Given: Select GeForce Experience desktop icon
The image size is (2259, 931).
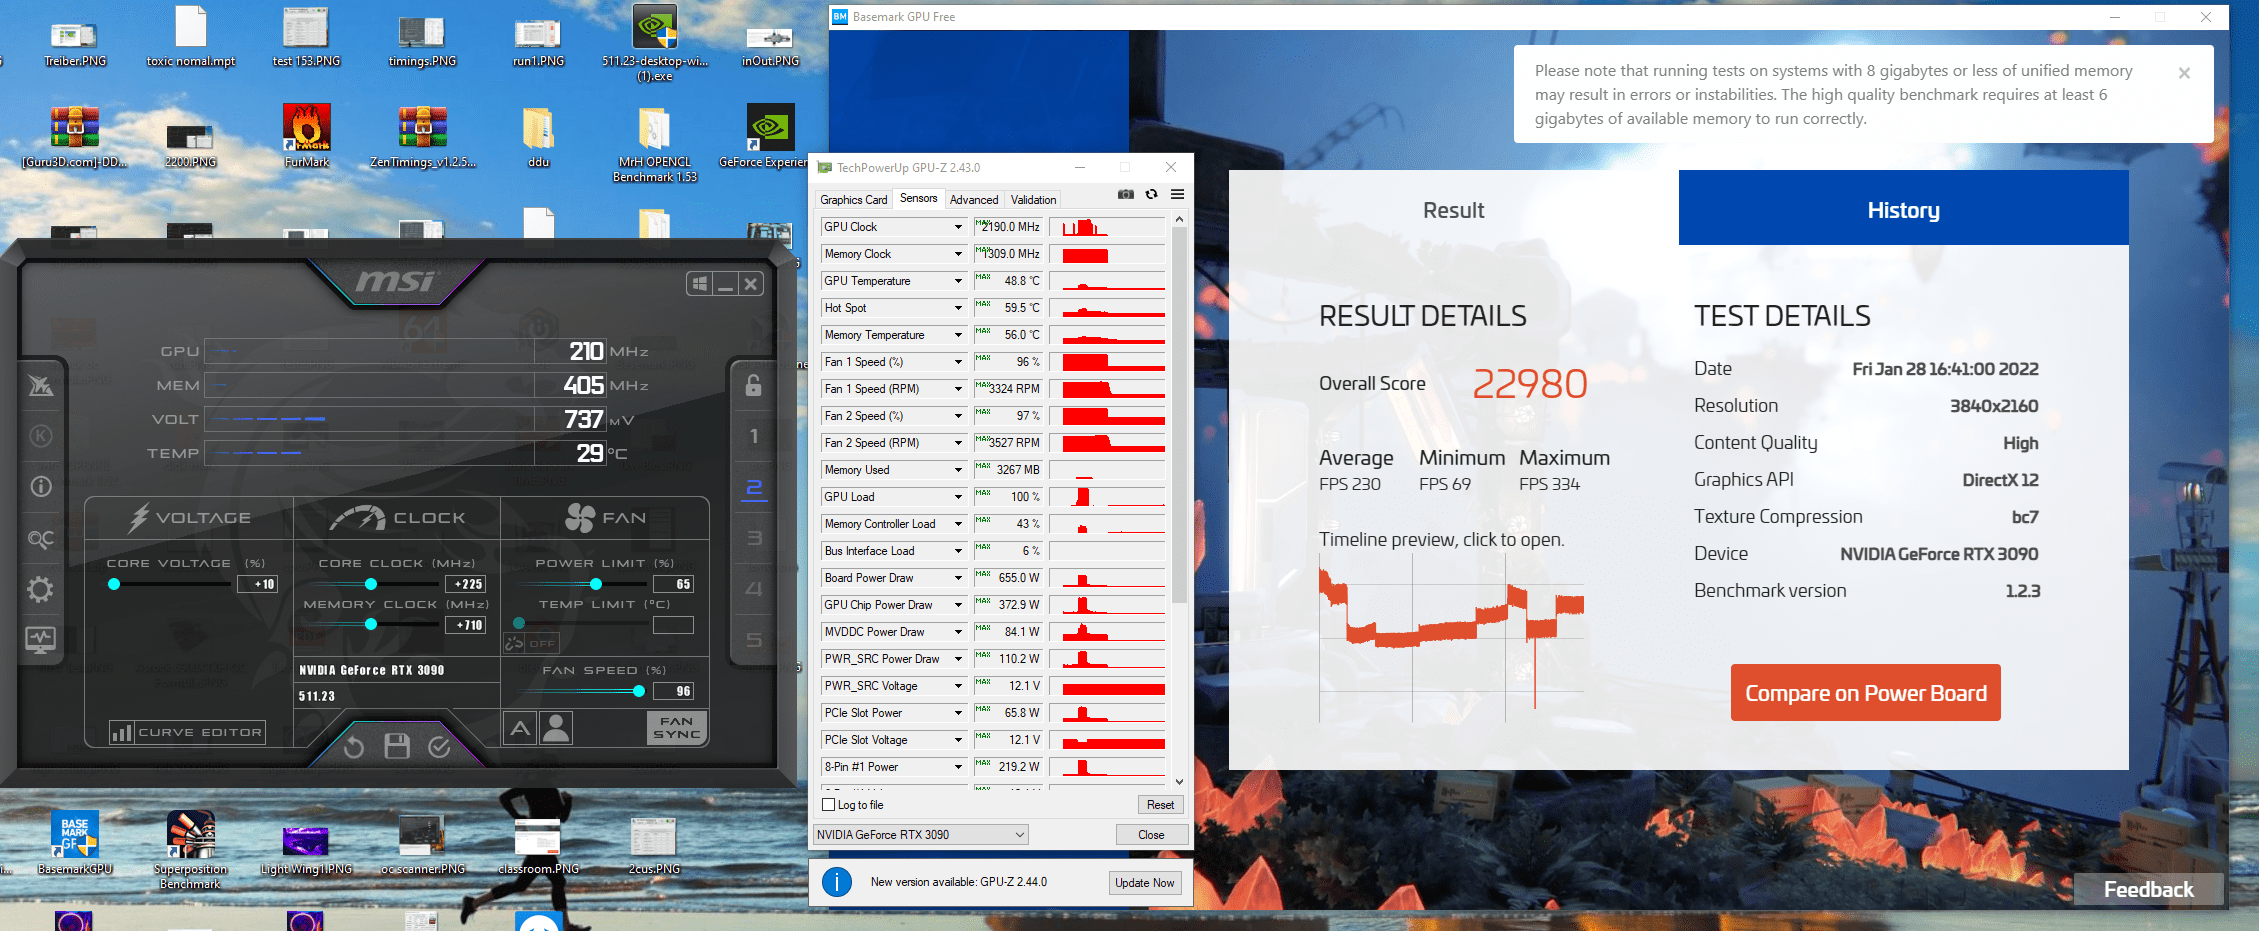Looking at the screenshot, I should pyautogui.click(x=768, y=135).
